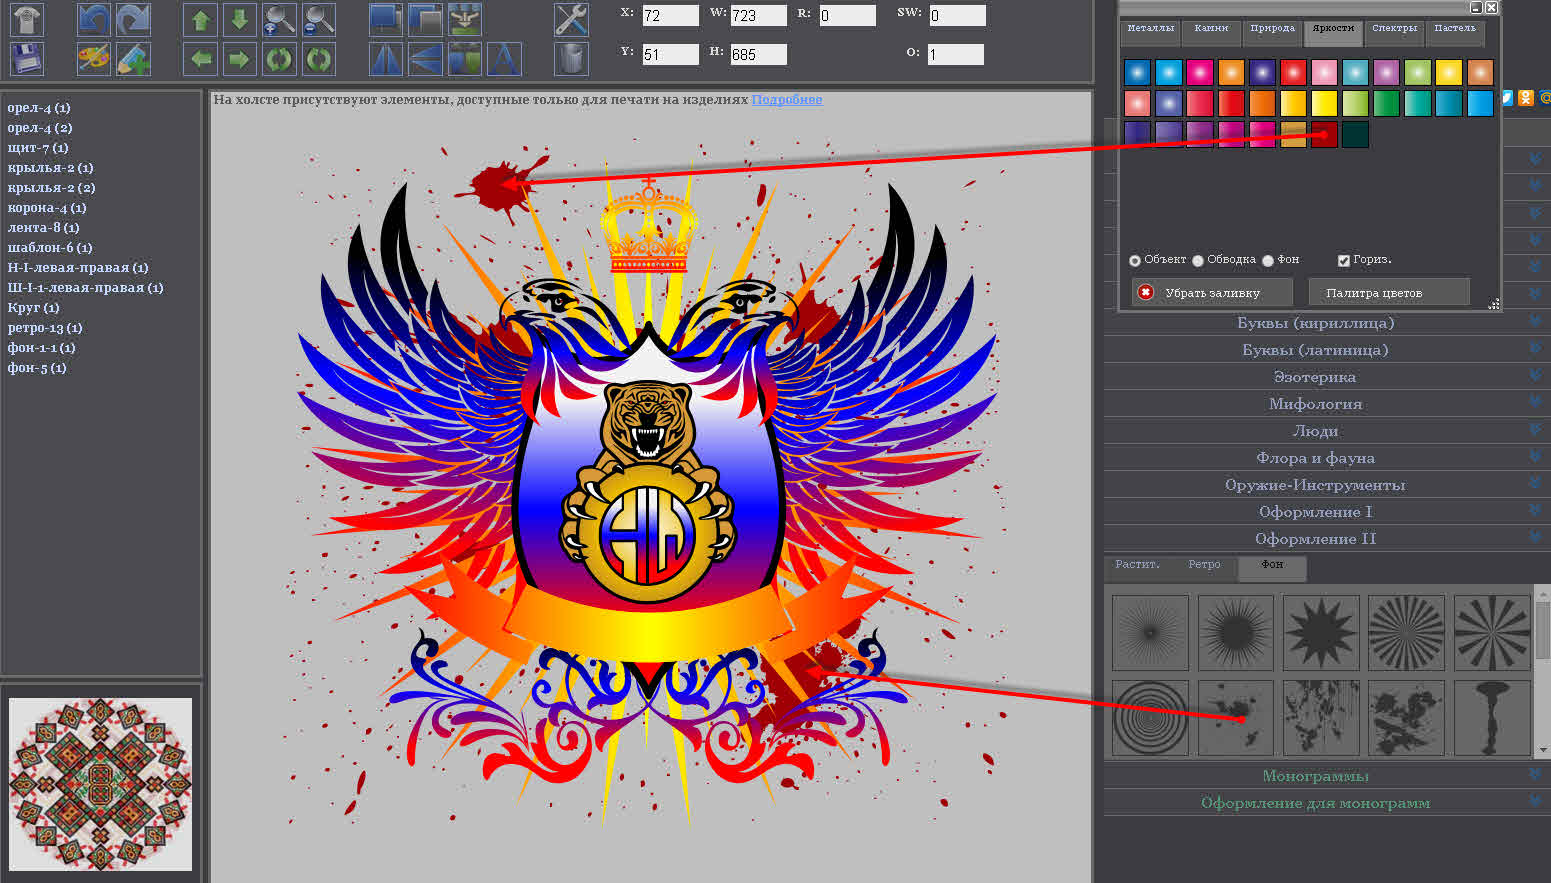Save the design with floppy disk icon
This screenshot has width=1551, height=883.
pyautogui.click(x=26, y=59)
